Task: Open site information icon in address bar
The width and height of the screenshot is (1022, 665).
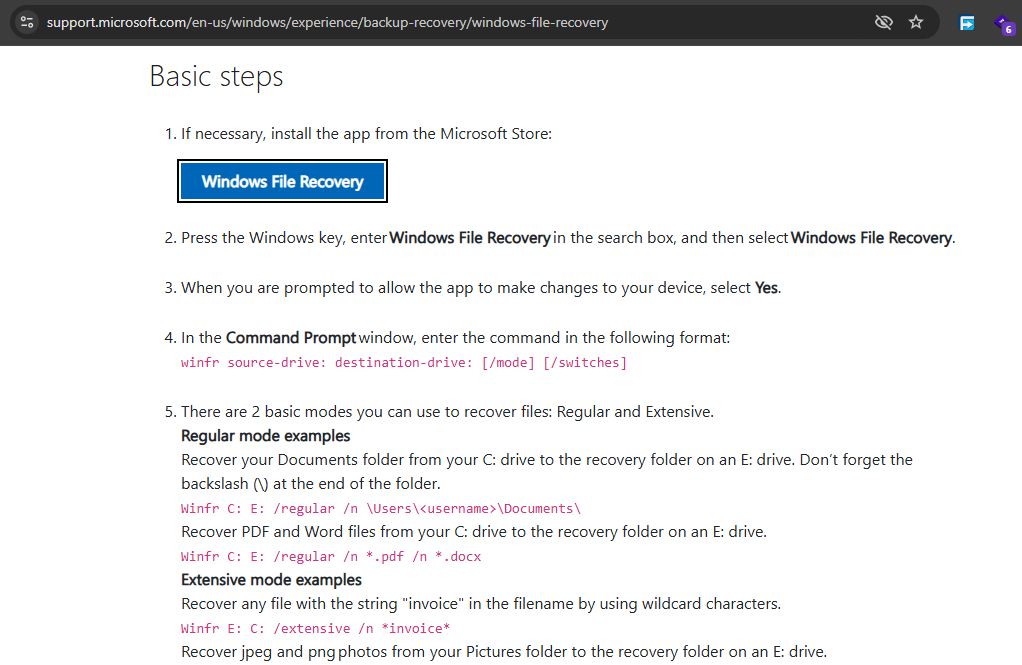Action: (27, 22)
